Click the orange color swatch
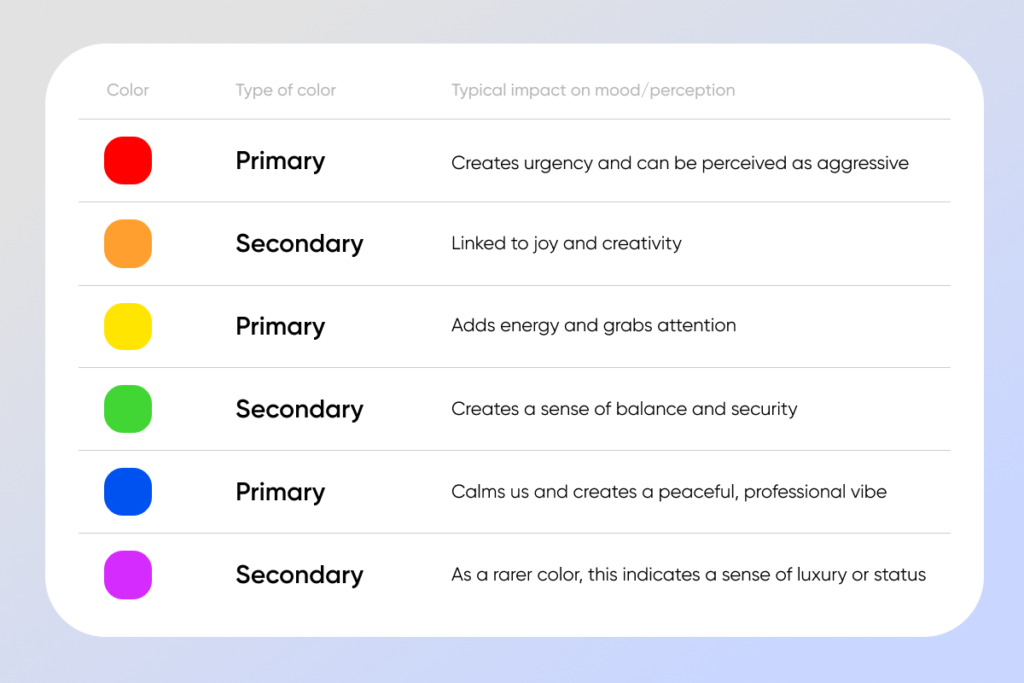This screenshot has width=1024, height=683. [128, 244]
